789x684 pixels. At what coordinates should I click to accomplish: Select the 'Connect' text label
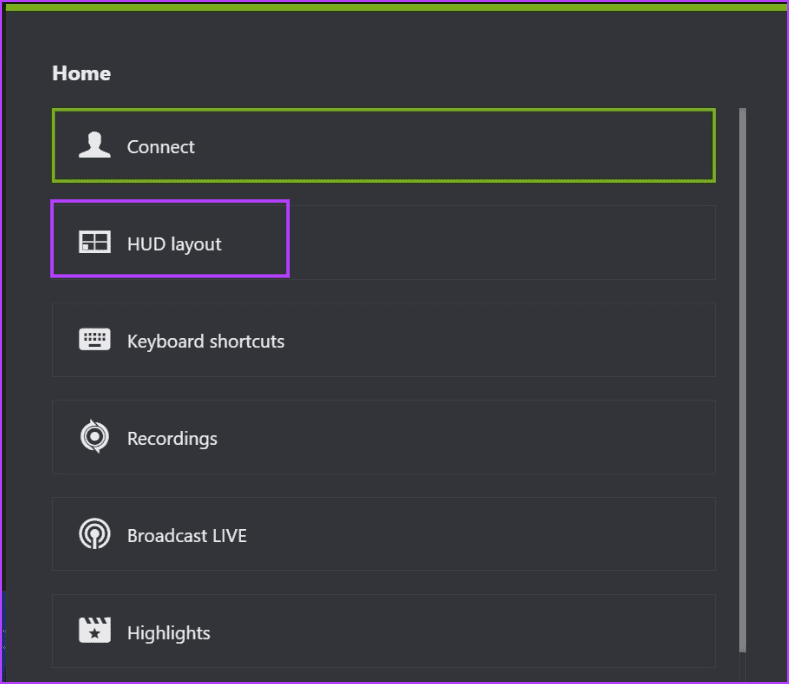[x=161, y=147]
